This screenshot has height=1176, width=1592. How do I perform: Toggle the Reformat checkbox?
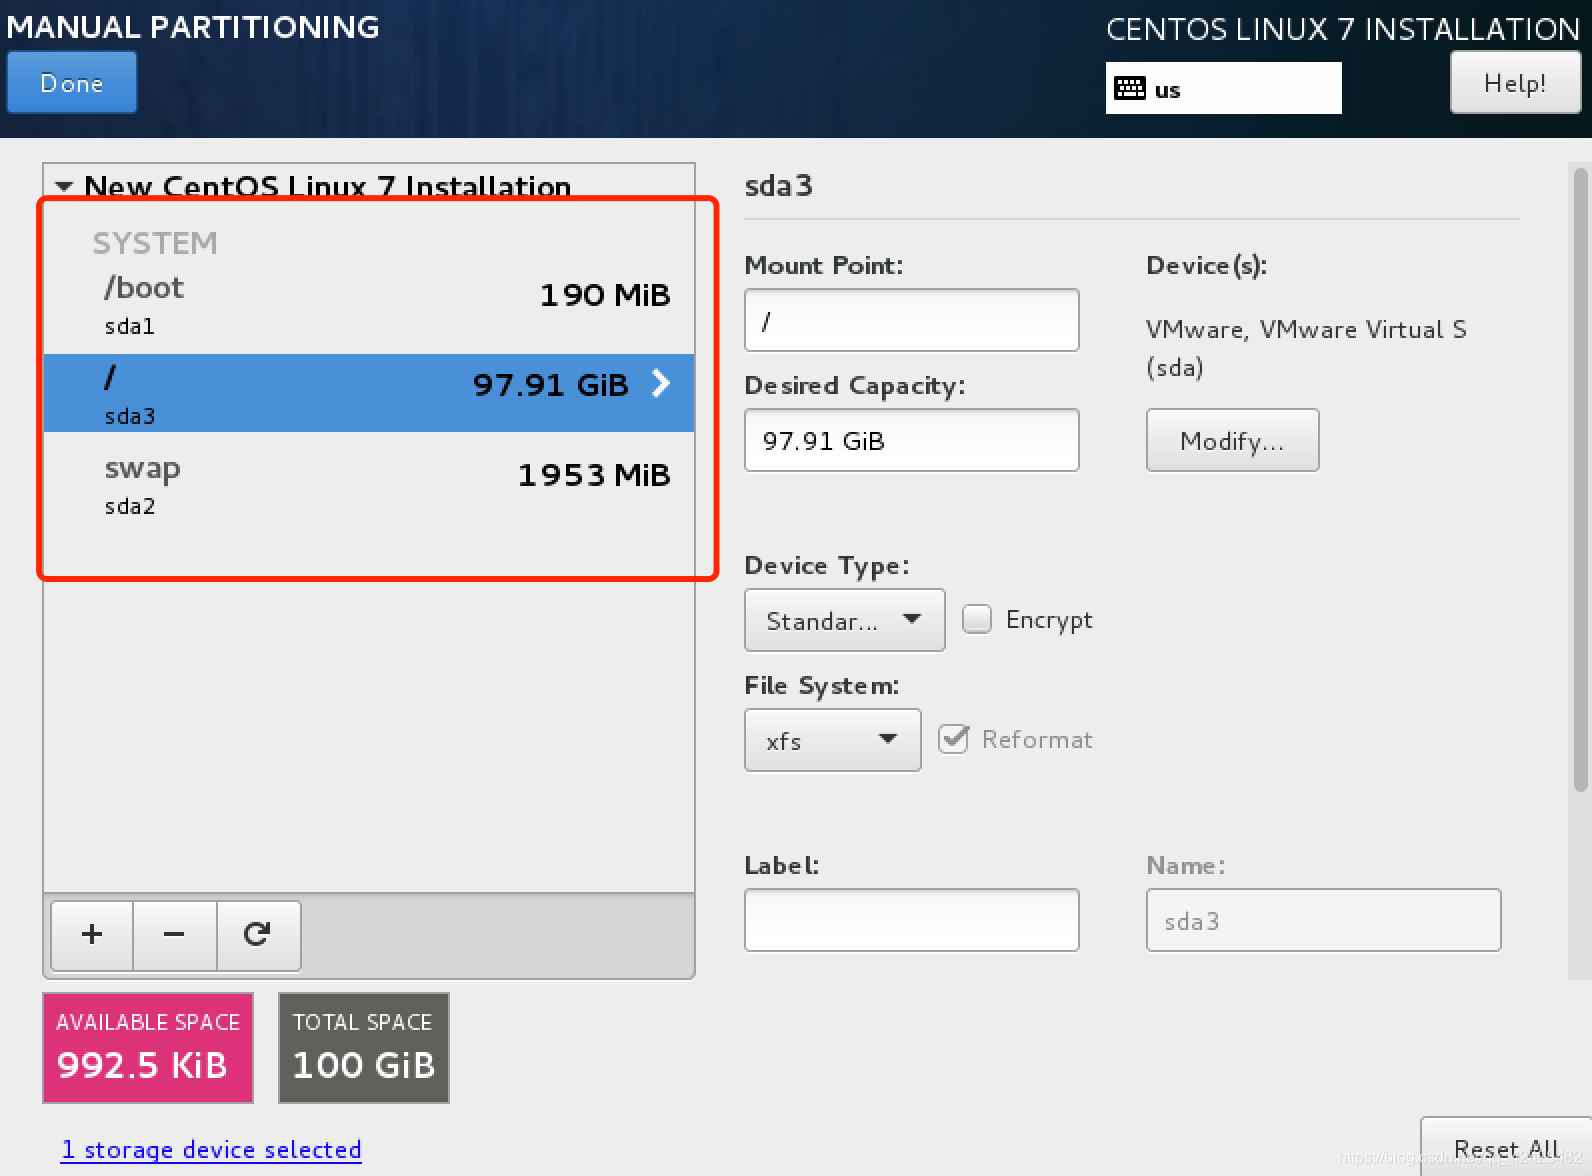coord(953,739)
